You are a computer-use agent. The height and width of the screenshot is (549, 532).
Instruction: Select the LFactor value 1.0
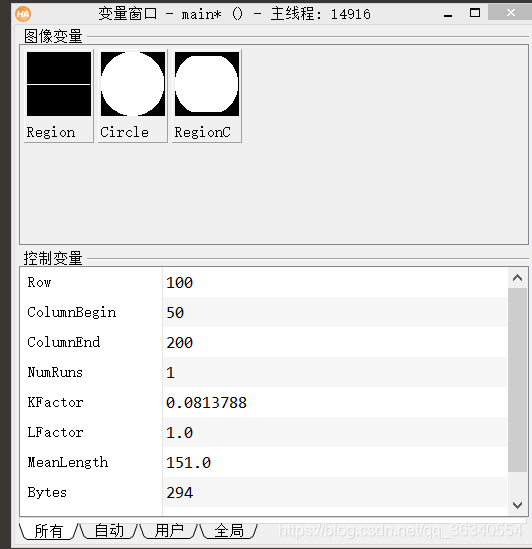[x=179, y=433]
